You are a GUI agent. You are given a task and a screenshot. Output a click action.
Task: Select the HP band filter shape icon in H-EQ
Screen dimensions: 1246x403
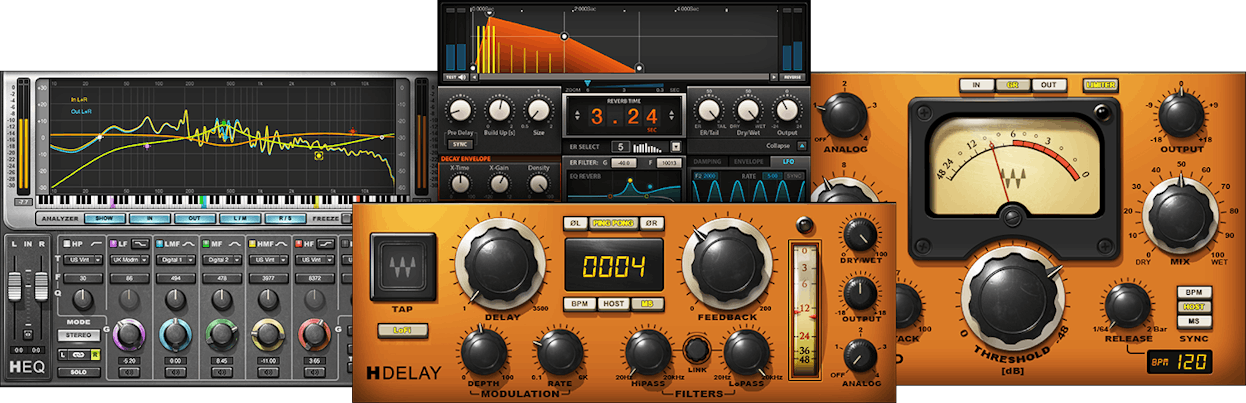[96, 243]
